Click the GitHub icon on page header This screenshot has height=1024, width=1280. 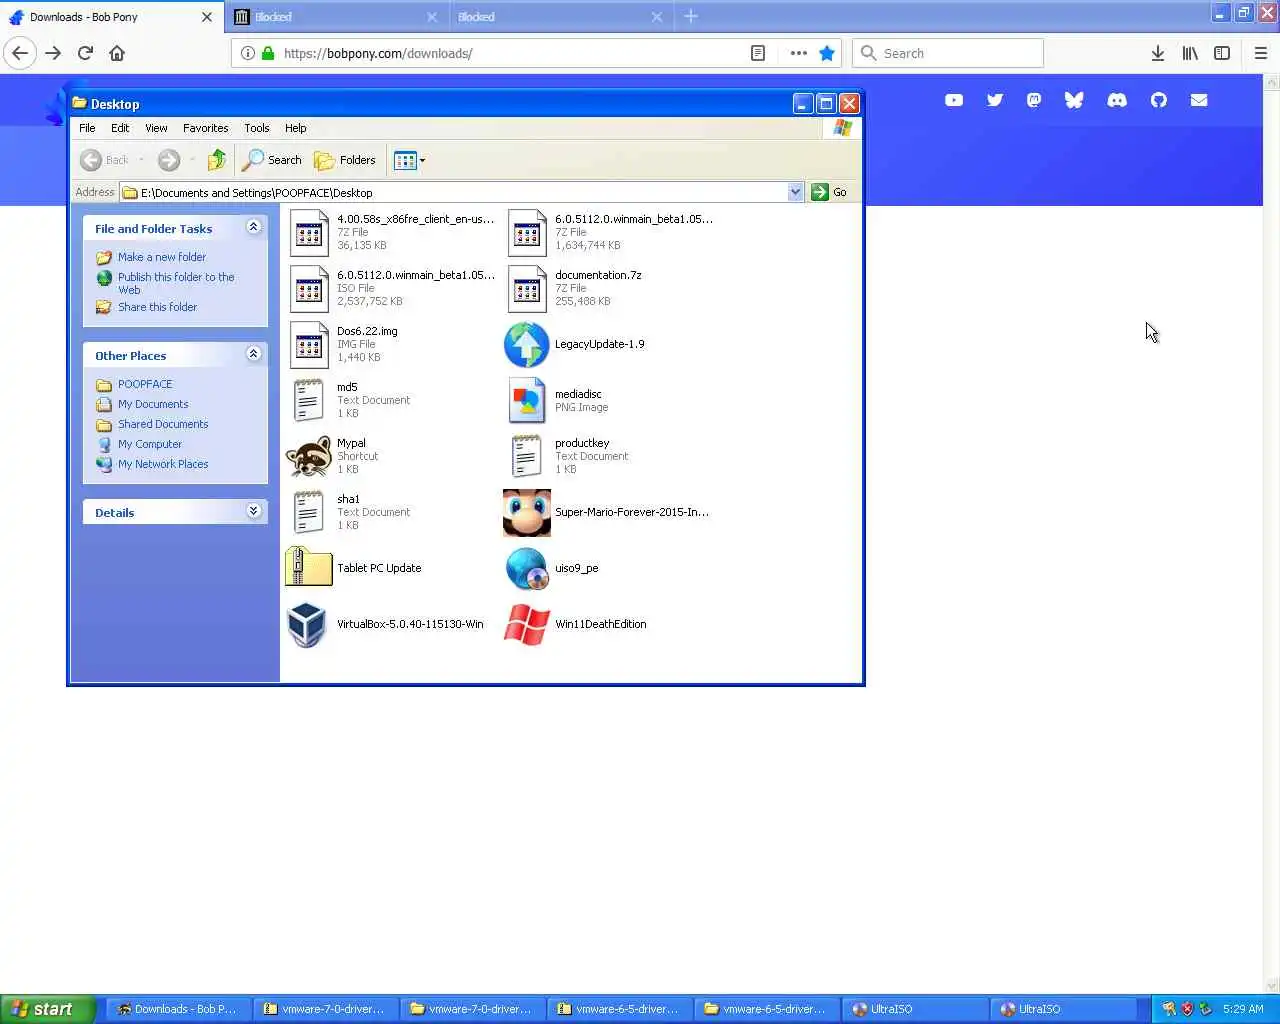(1159, 100)
